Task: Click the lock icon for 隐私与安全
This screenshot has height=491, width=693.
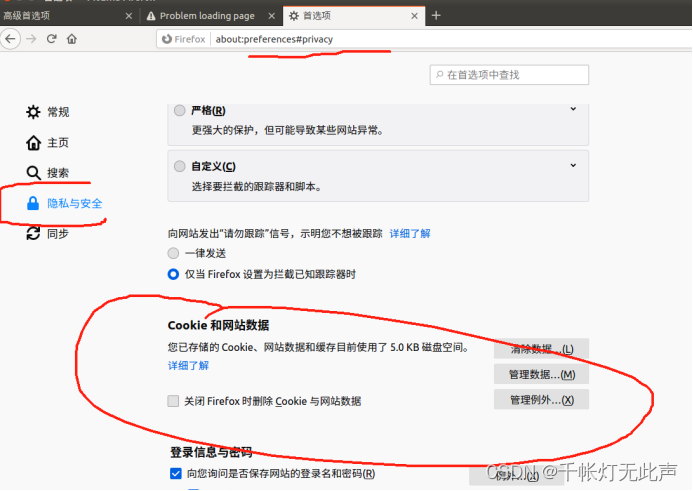Action: (33, 203)
